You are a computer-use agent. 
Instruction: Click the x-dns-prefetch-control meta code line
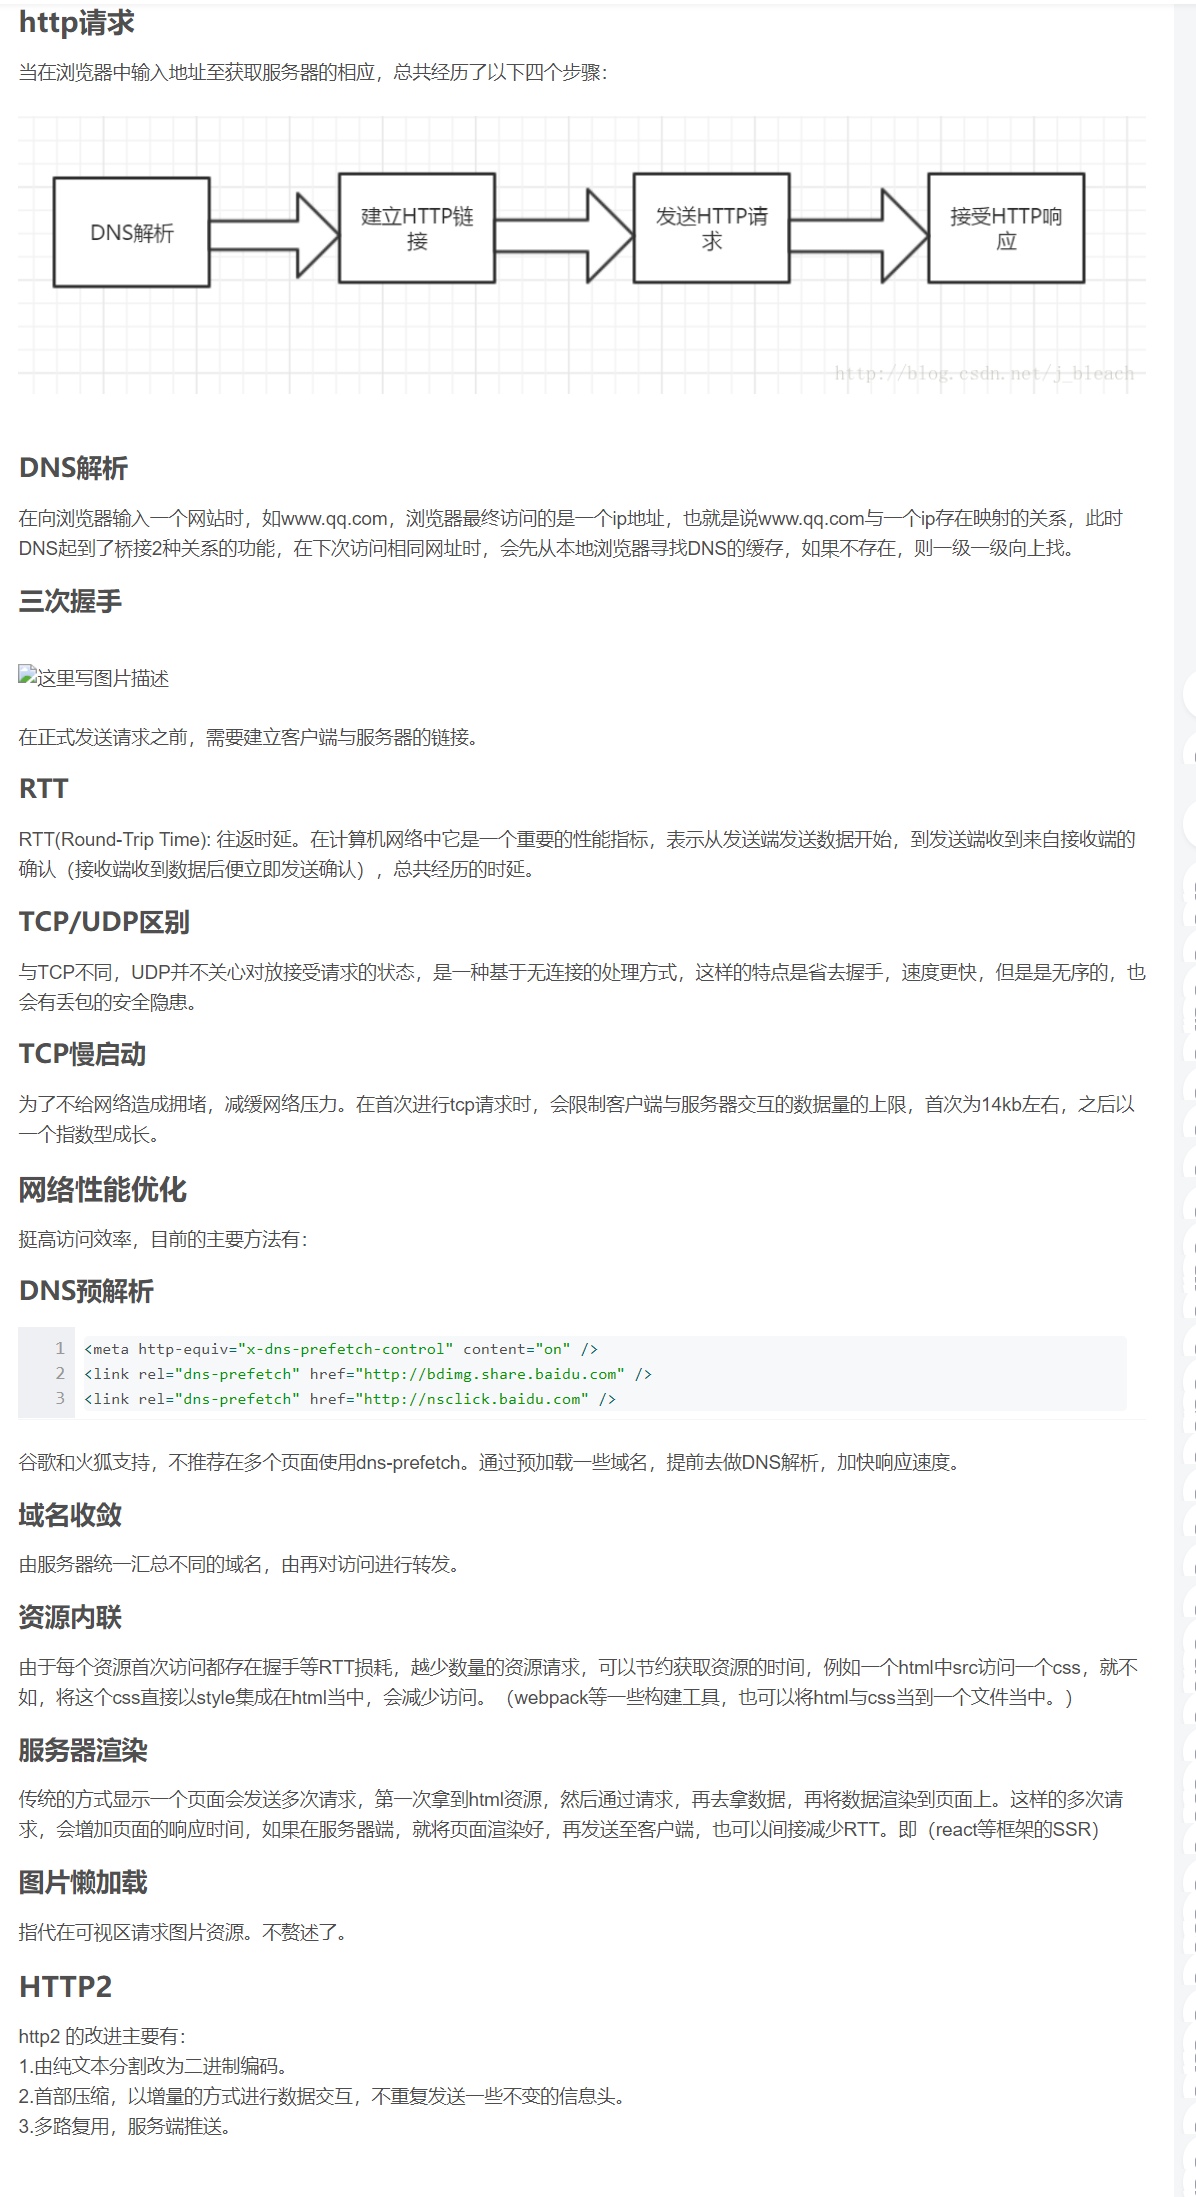click(341, 1349)
